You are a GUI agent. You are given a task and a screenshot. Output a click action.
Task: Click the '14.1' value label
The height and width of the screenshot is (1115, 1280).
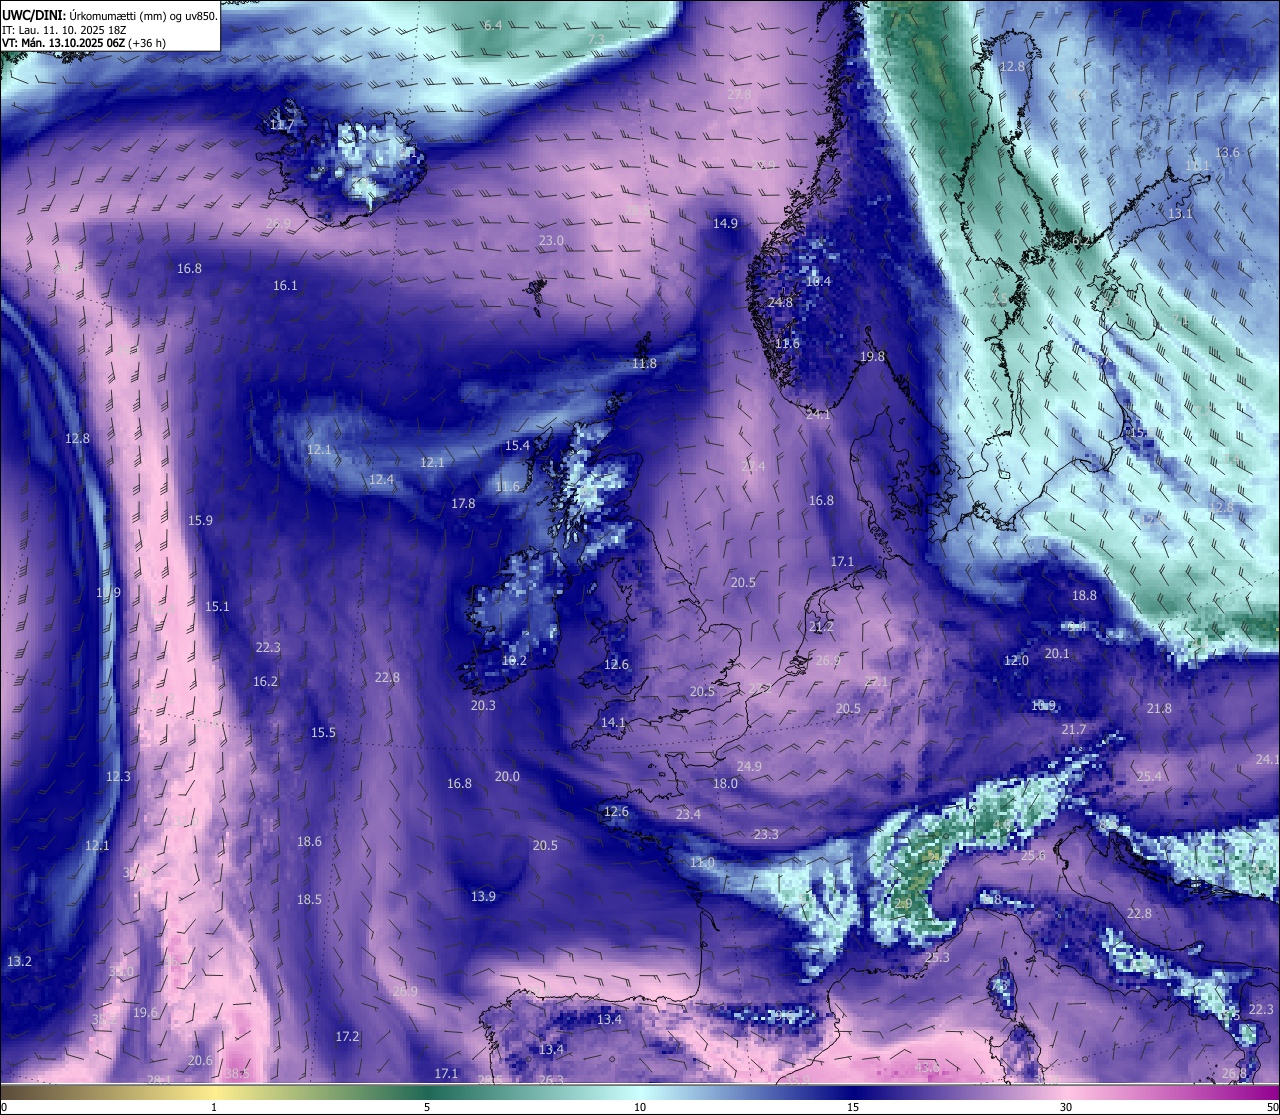point(613,722)
